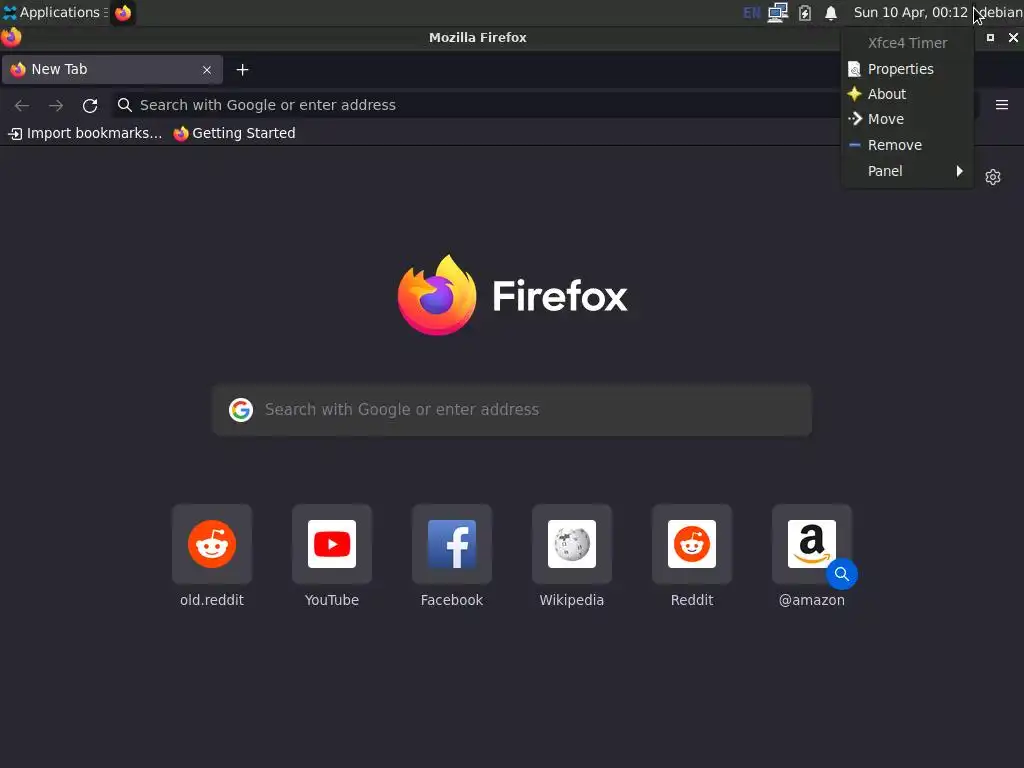Expand the Panel submenu
The image size is (1024, 768).
(x=908, y=171)
